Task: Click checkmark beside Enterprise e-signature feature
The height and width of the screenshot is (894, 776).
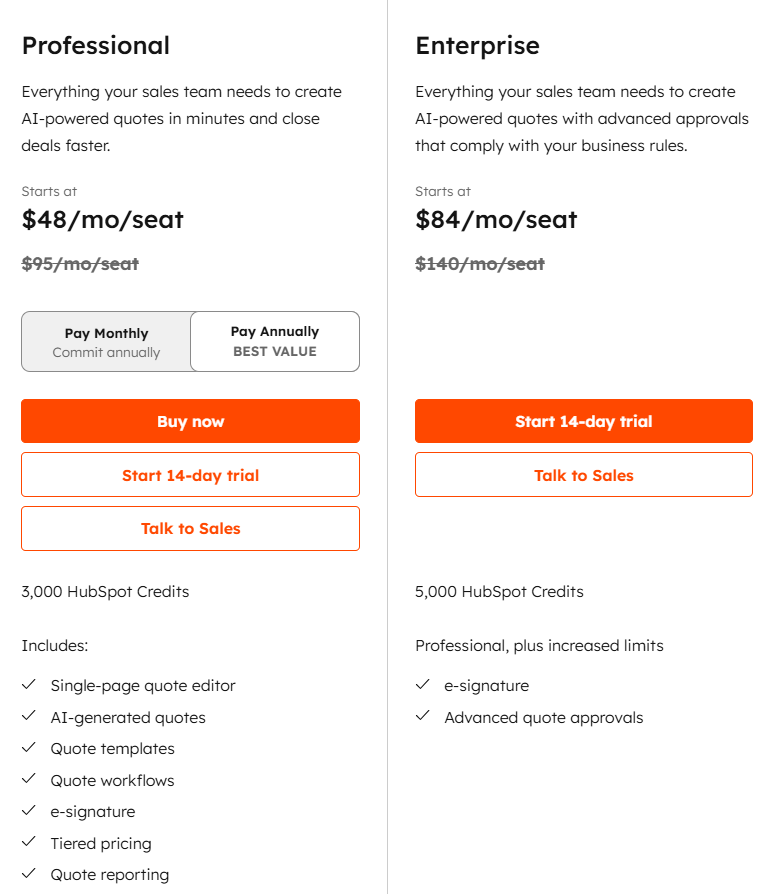Action: coord(422,684)
